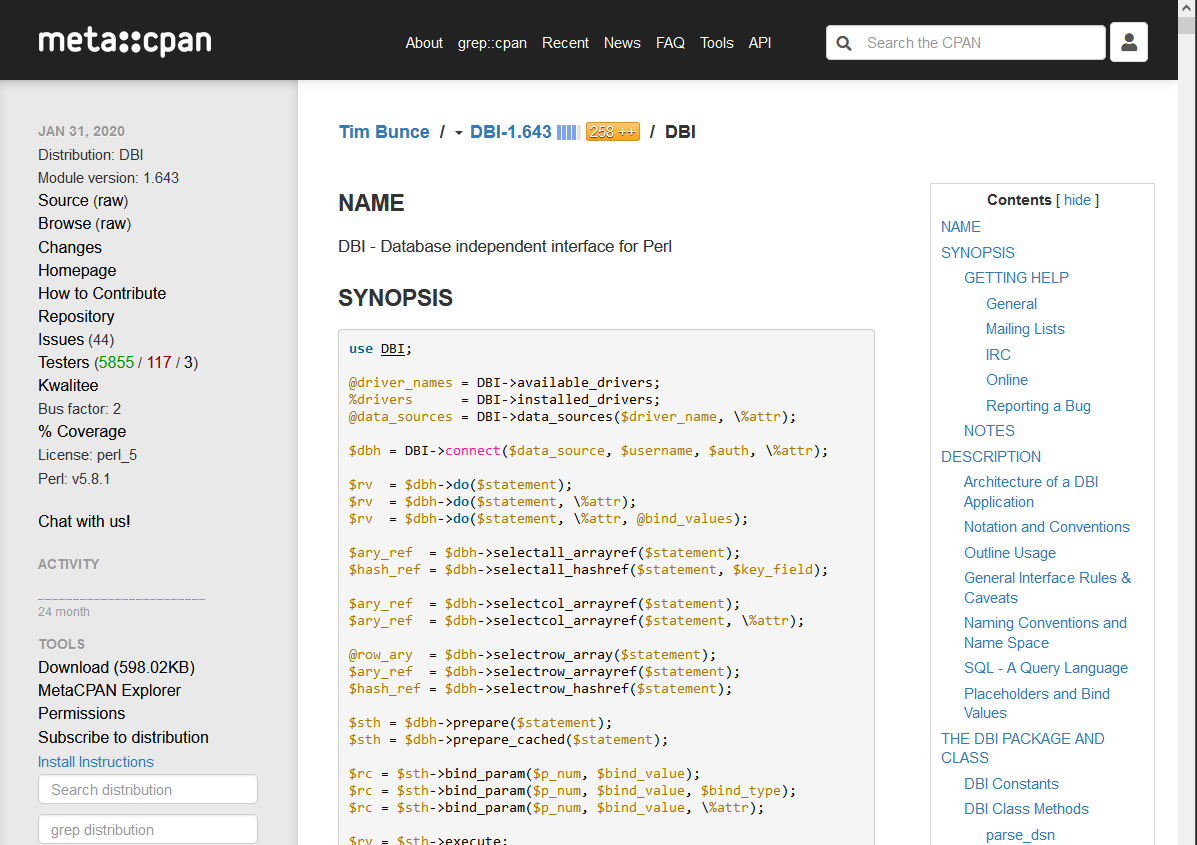Open the user account icon button

pyautogui.click(x=1128, y=42)
